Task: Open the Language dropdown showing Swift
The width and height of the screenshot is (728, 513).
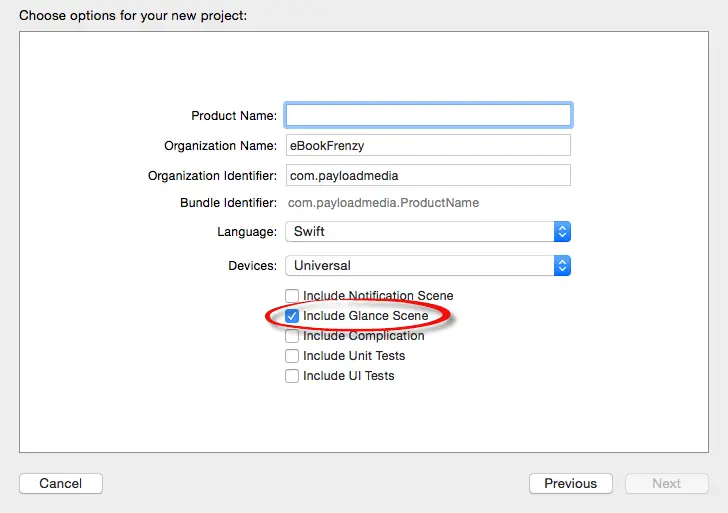Action: tap(420, 231)
